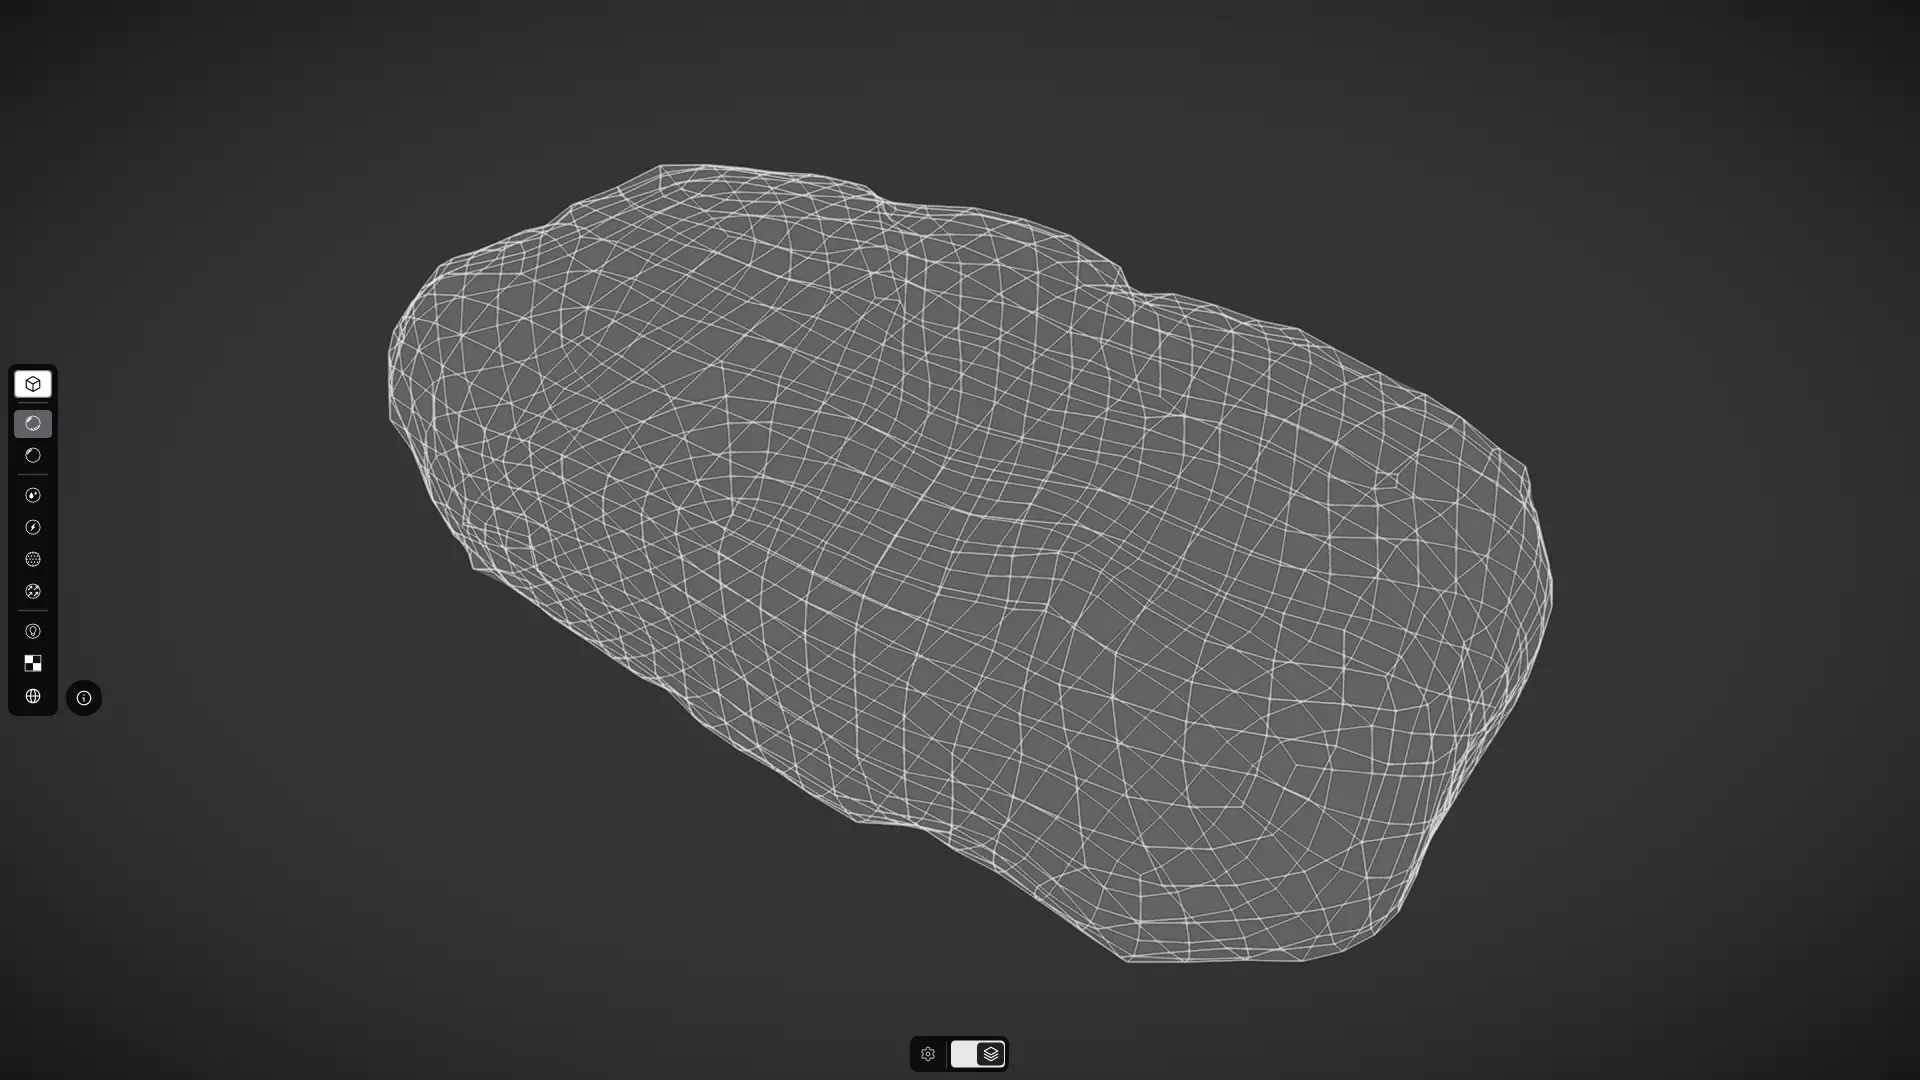The width and height of the screenshot is (1920, 1080).
Task: Click the globe environment icon
Action: click(x=33, y=696)
